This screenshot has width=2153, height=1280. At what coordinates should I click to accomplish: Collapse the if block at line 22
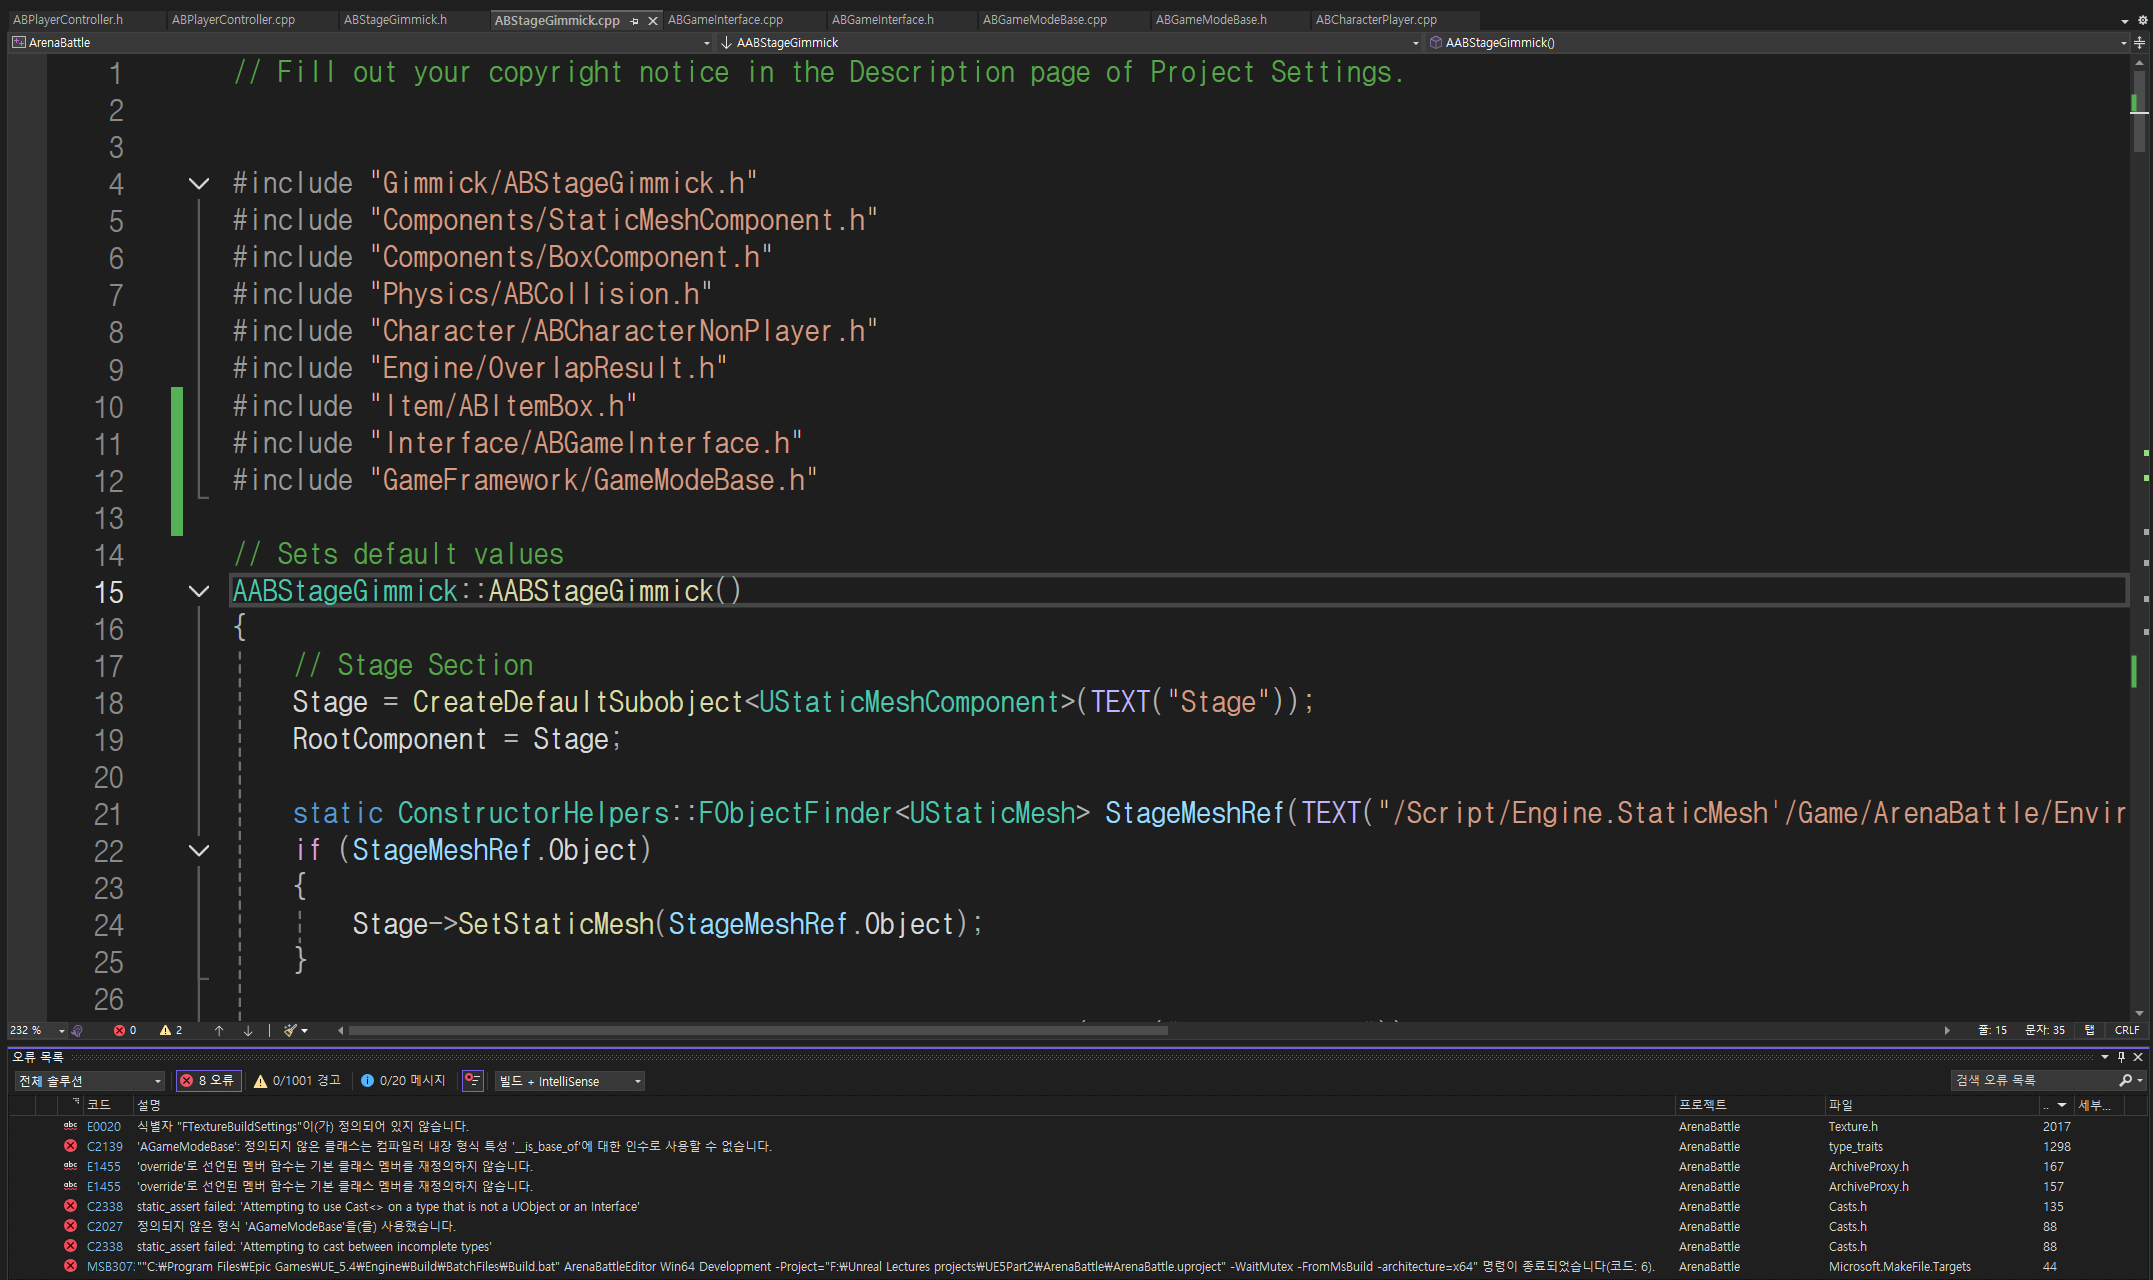pyautogui.click(x=199, y=851)
